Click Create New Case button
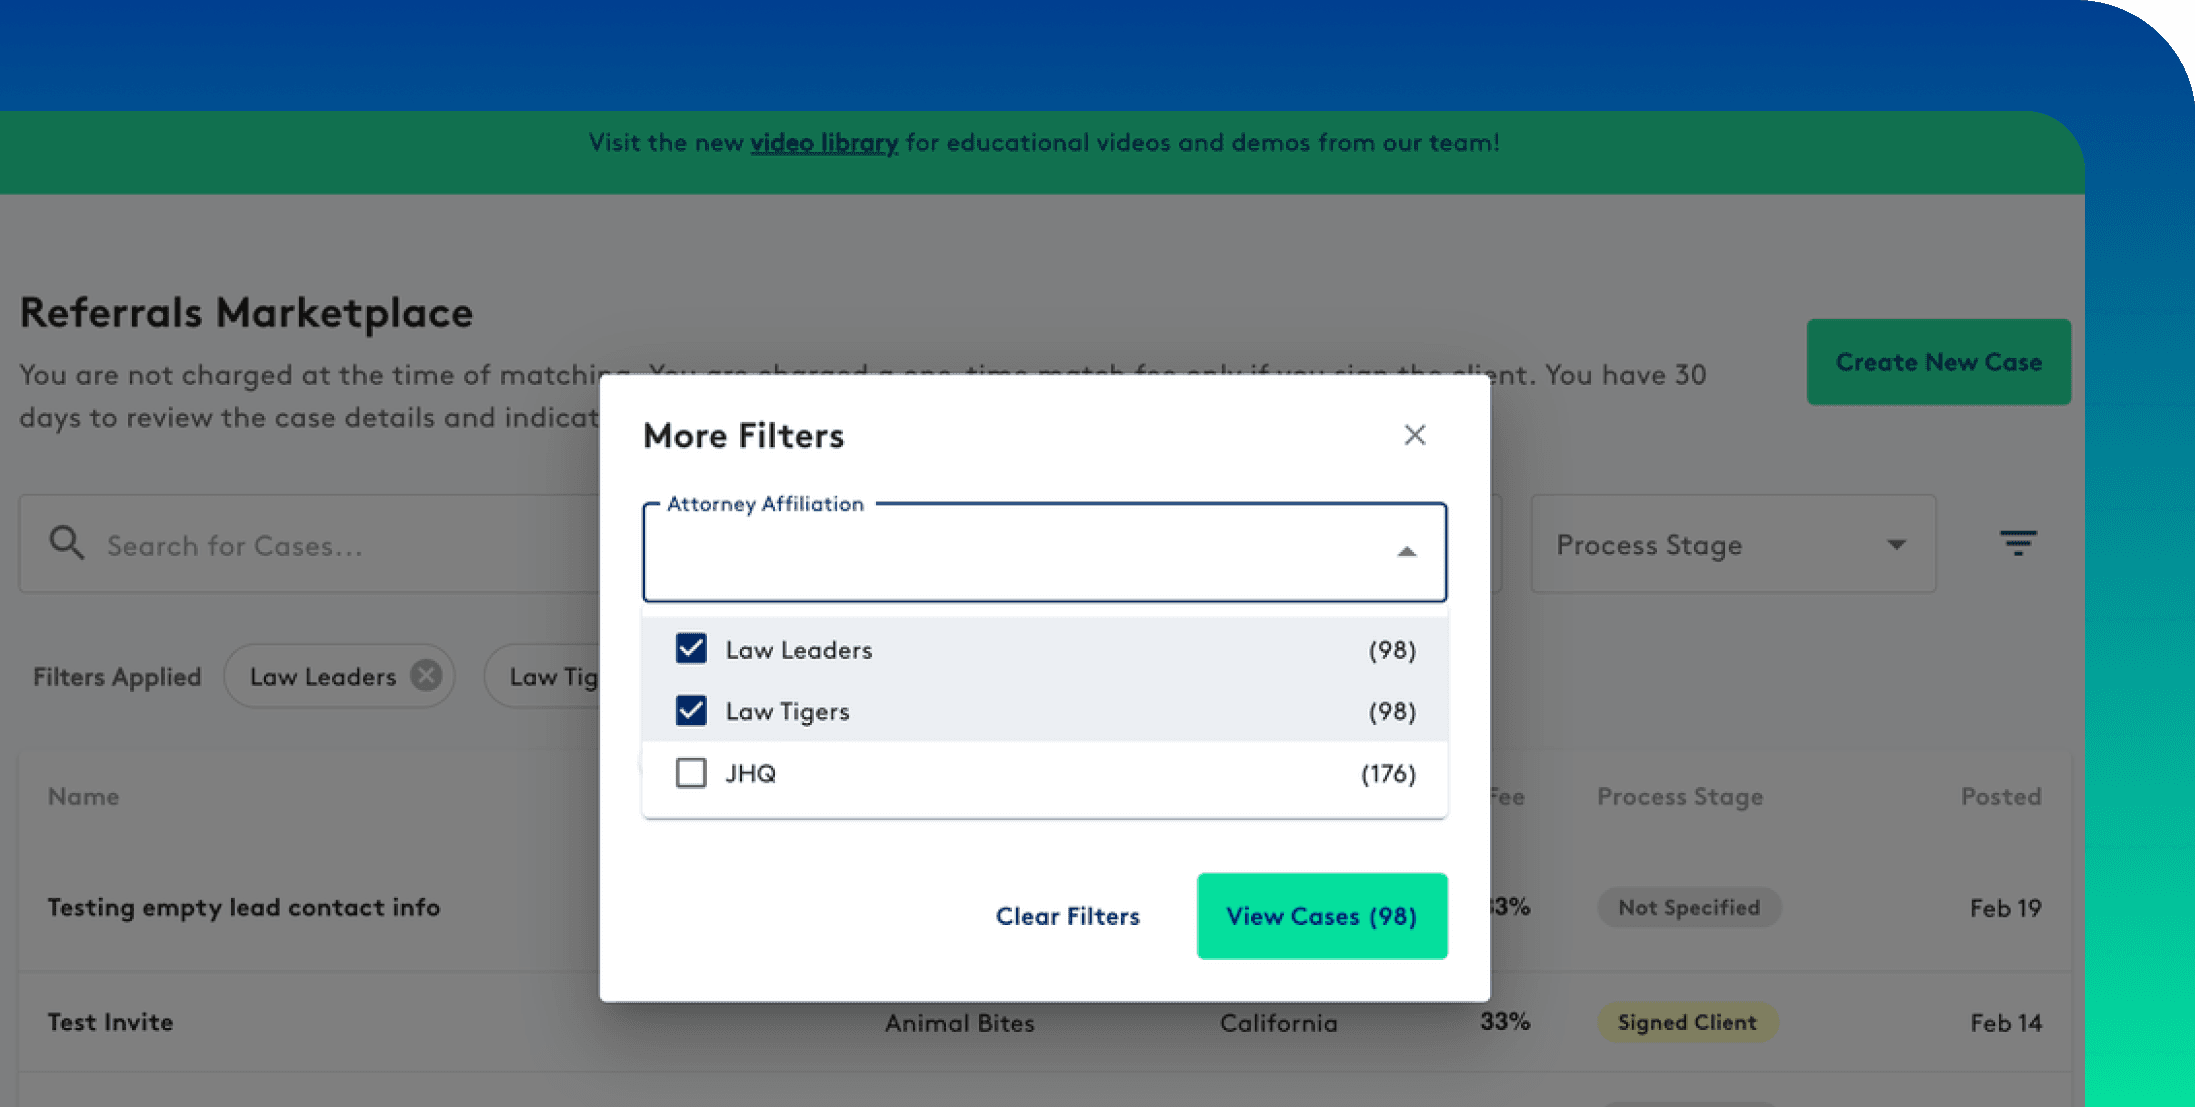This screenshot has width=2195, height=1107. pyautogui.click(x=1938, y=362)
